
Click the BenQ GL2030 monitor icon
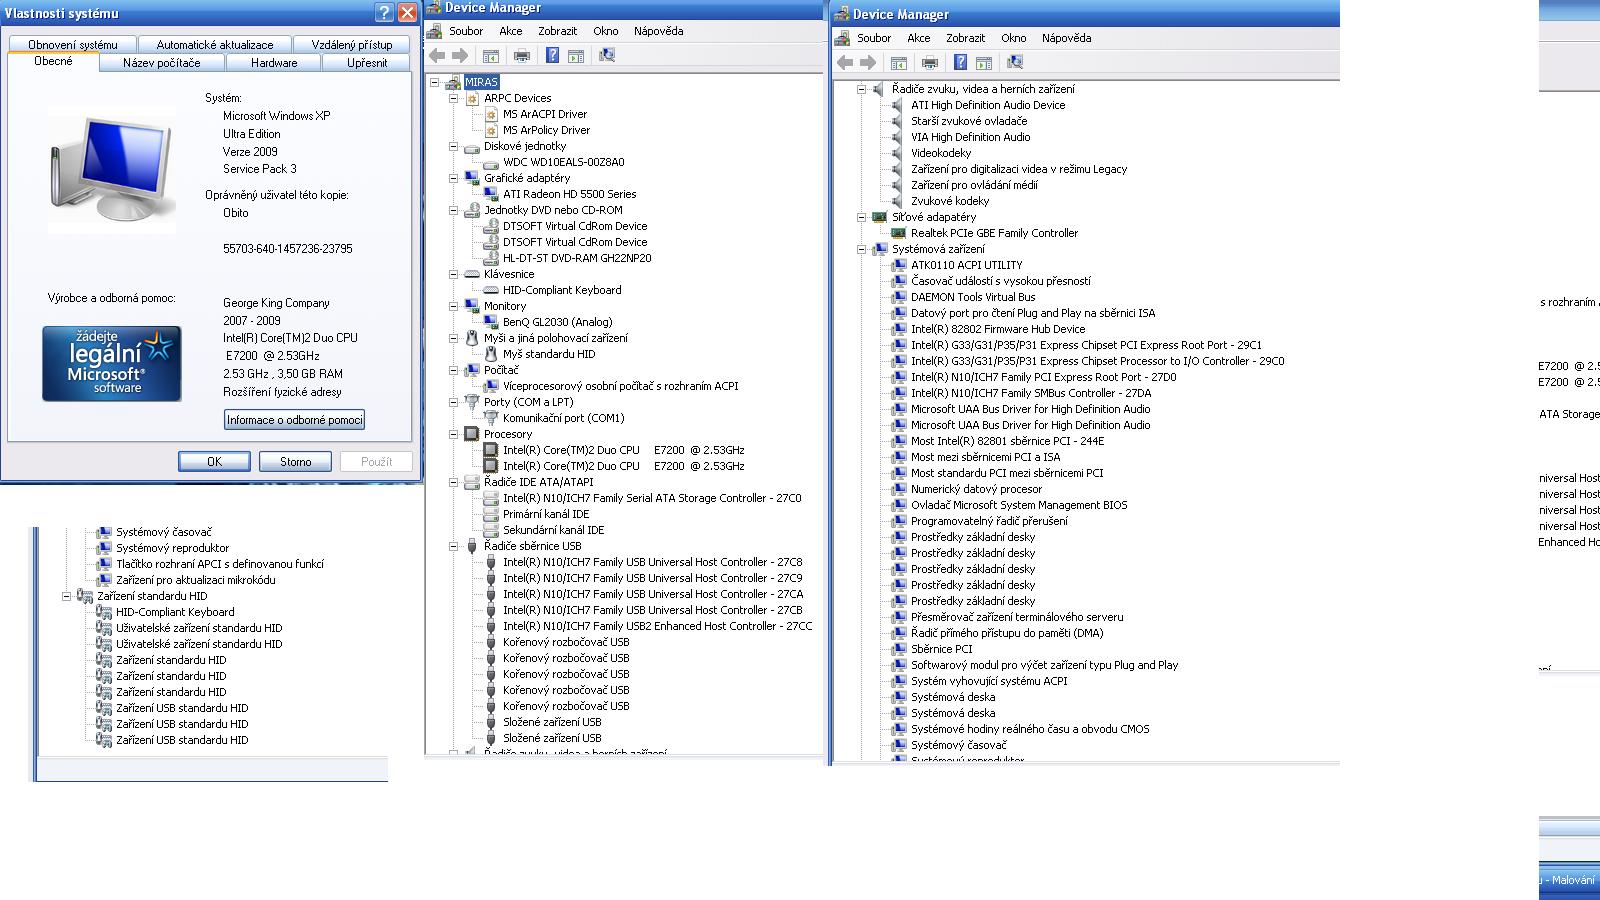(491, 322)
